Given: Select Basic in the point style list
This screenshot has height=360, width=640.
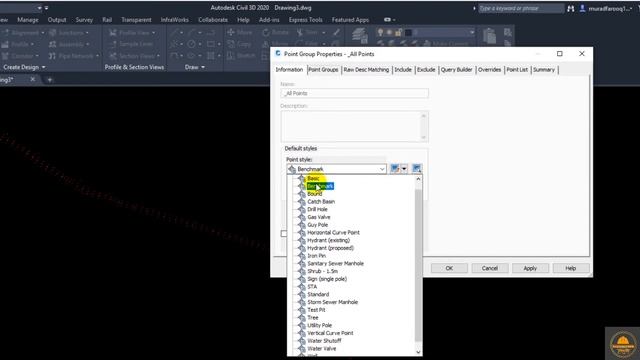Looking at the screenshot, I should coord(313,178).
